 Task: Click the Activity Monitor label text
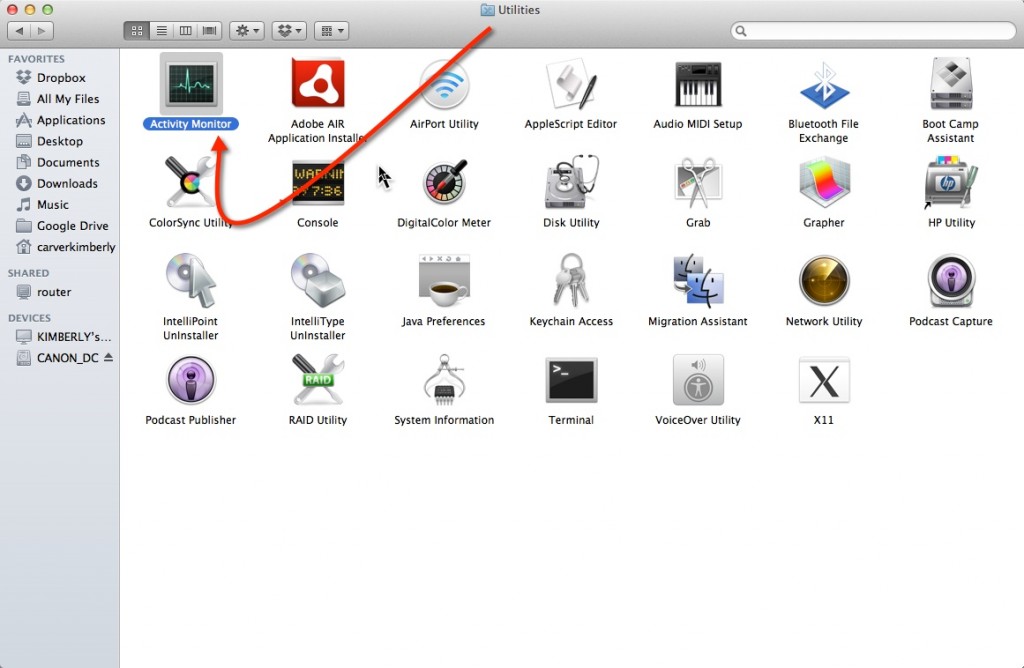(x=191, y=124)
